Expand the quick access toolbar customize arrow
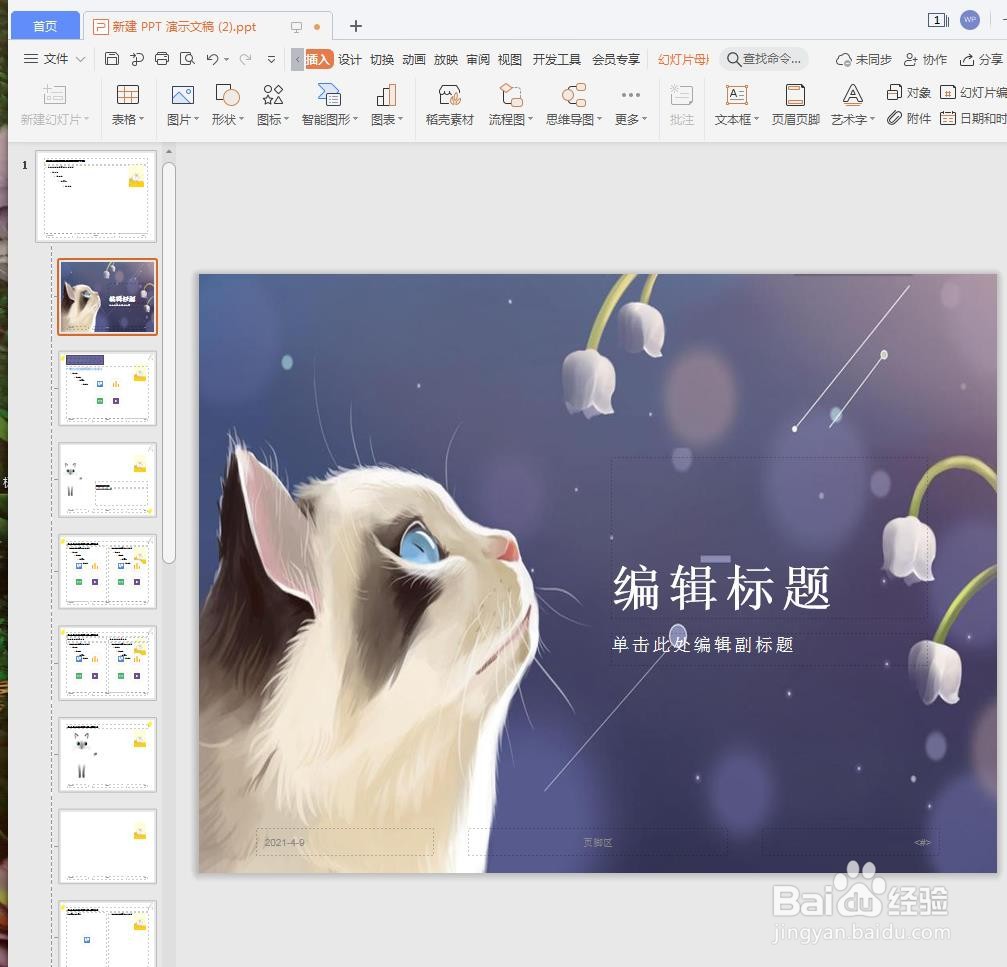Image resolution: width=1007 pixels, height=967 pixels. pos(272,59)
